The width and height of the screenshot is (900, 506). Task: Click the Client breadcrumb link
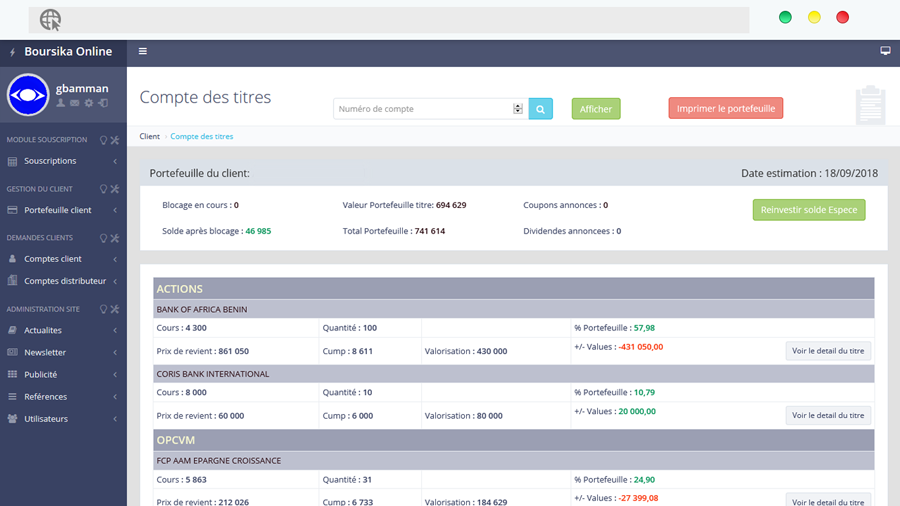click(x=149, y=136)
